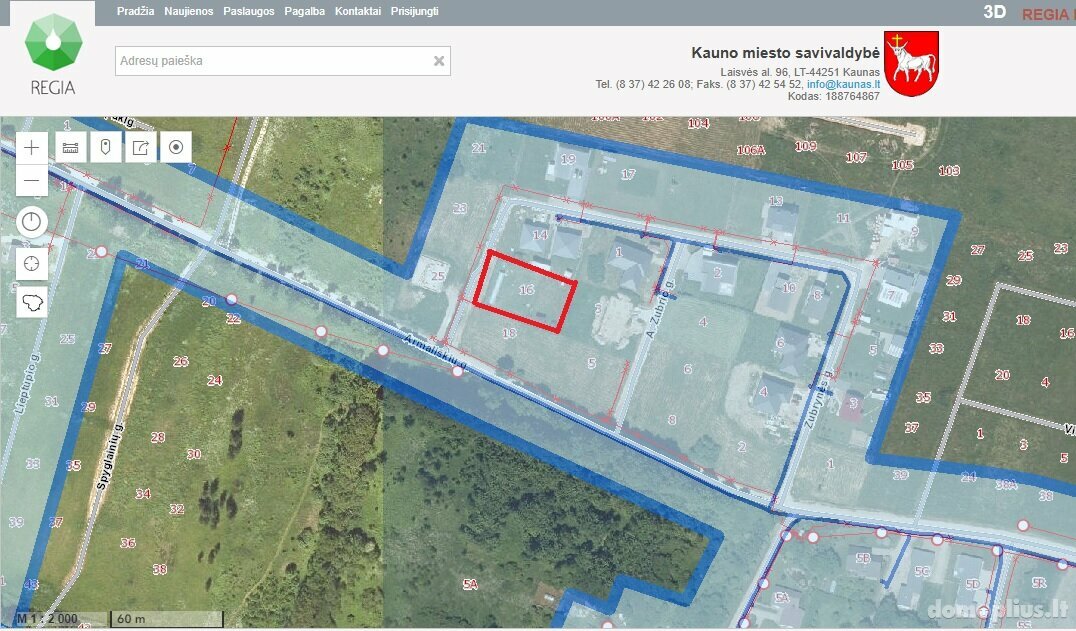Click address label 5C on map
This screenshot has height=631, width=1076.
coord(922,571)
